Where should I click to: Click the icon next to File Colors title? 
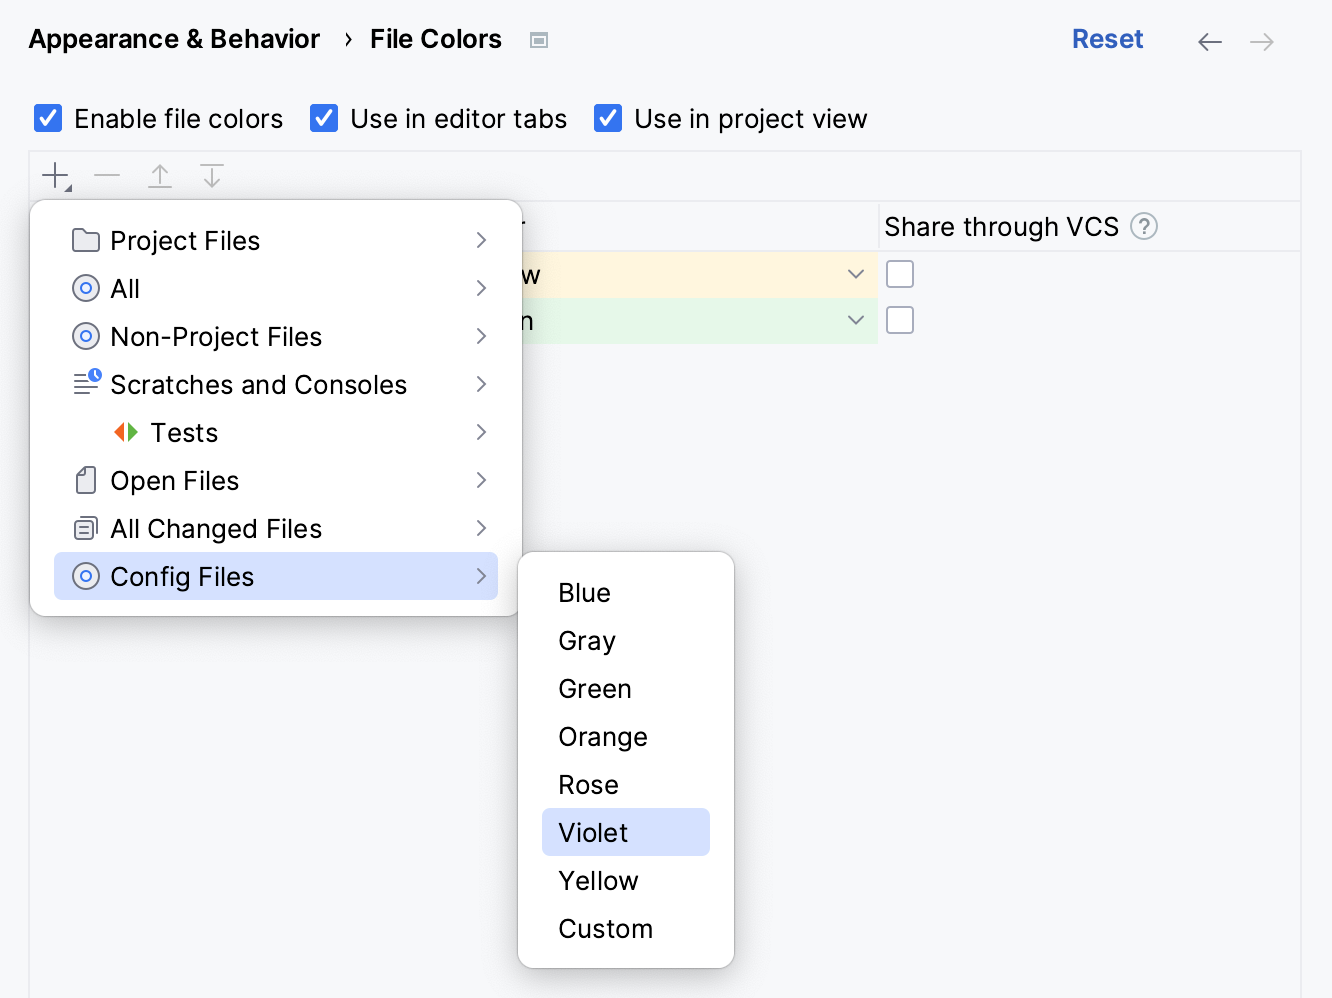(x=539, y=40)
